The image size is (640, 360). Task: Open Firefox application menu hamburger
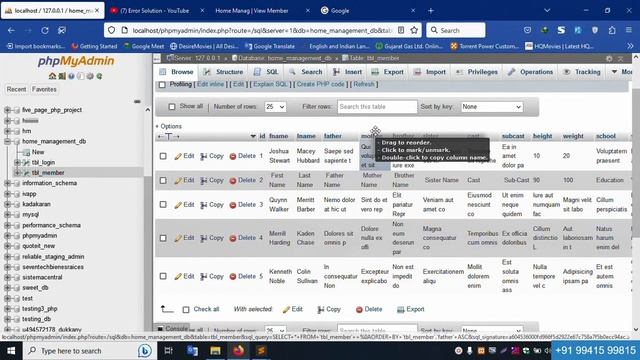tap(629, 30)
